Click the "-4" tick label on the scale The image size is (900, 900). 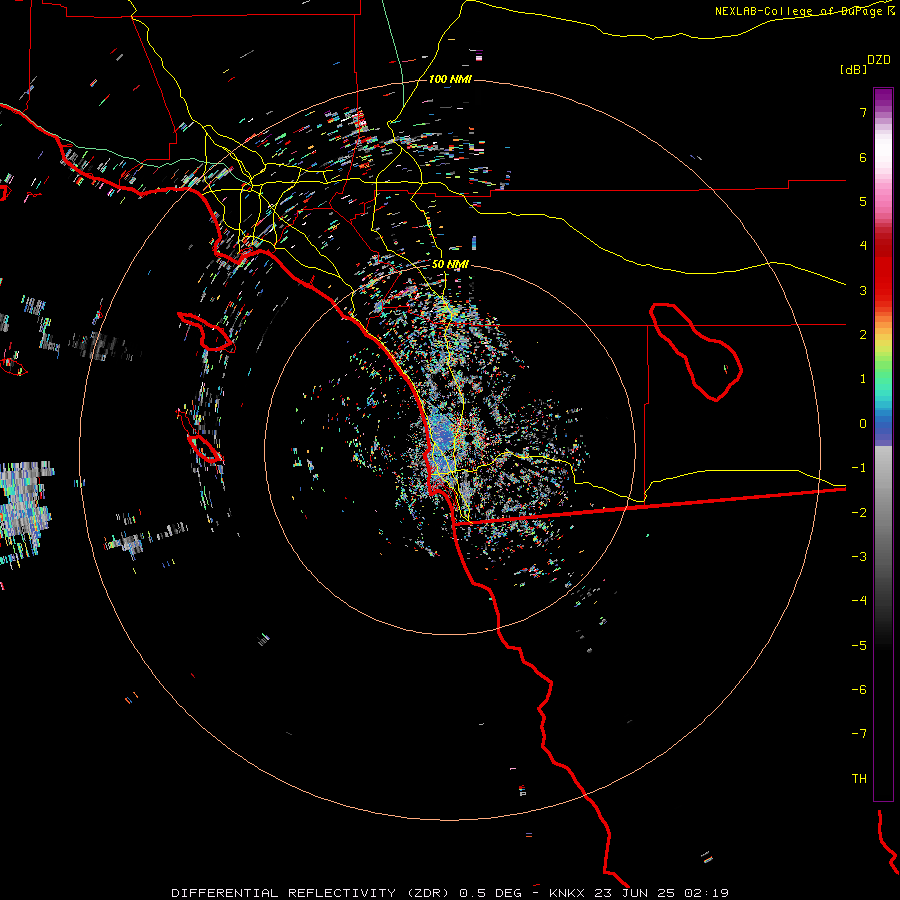click(x=859, y=601)
